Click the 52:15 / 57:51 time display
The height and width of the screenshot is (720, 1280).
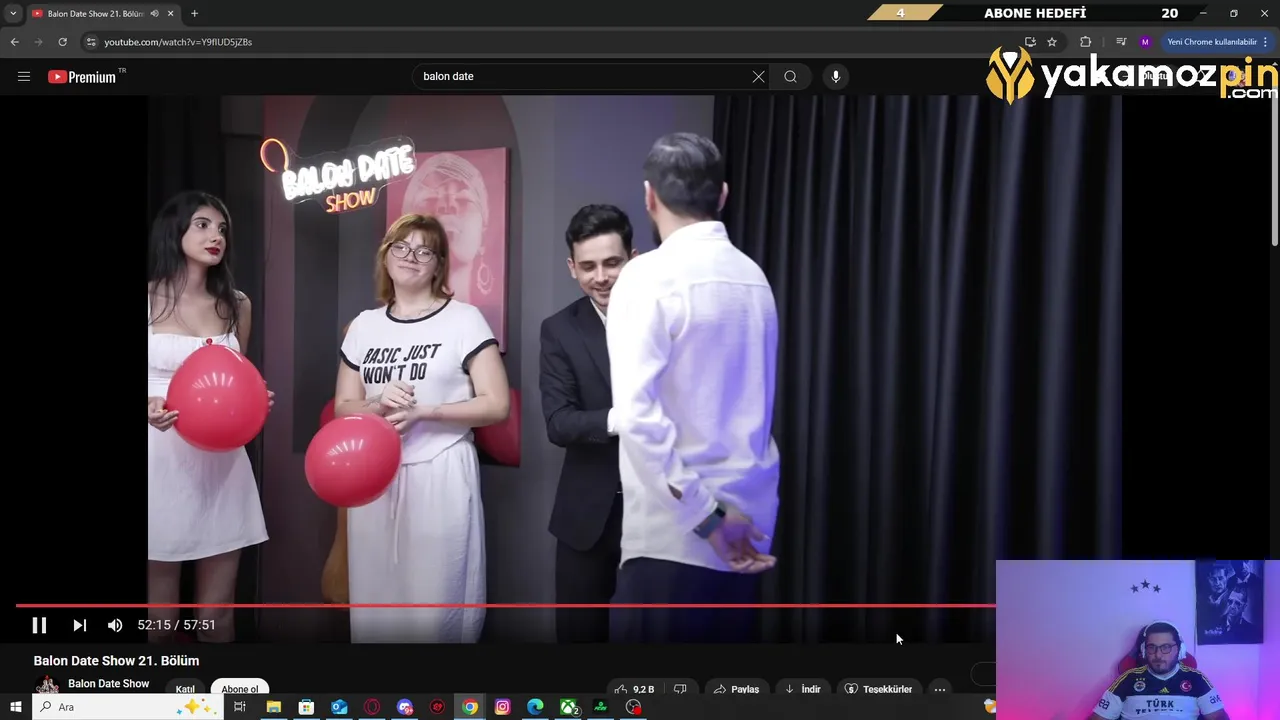[177, 625]
